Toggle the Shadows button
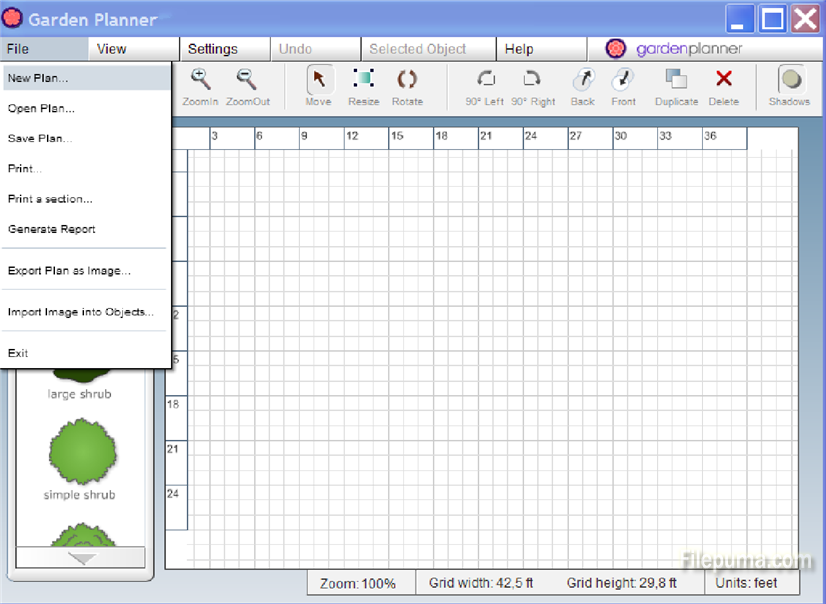 pos(790,81)
